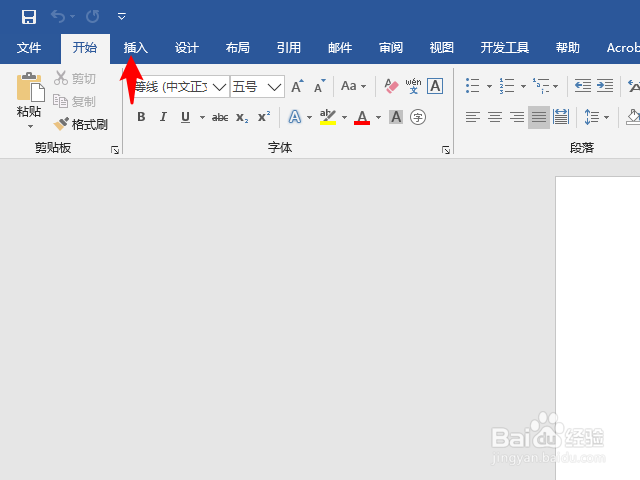Apply bullet list formatting

pyautogui.click(x=473, y=86)
